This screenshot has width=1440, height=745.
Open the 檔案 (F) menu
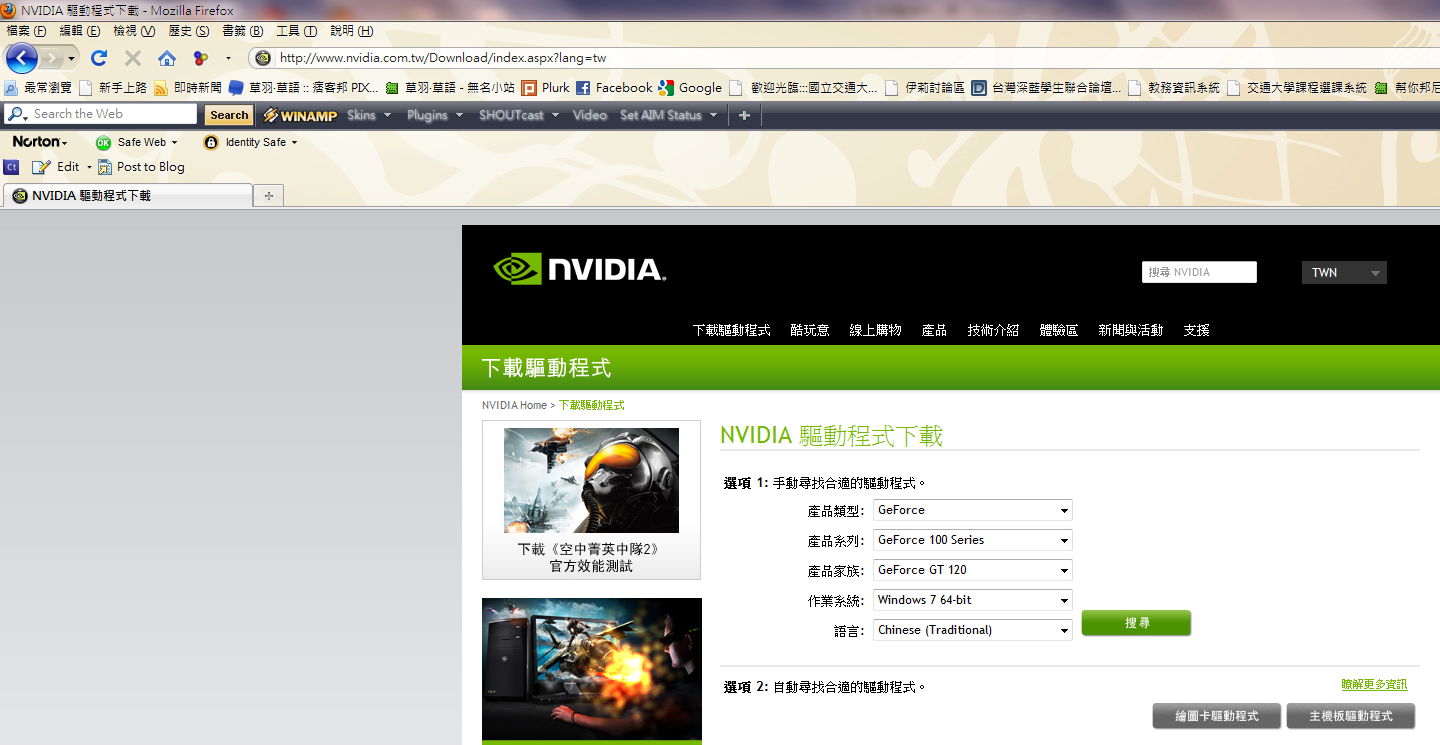(x=26, y=31)
